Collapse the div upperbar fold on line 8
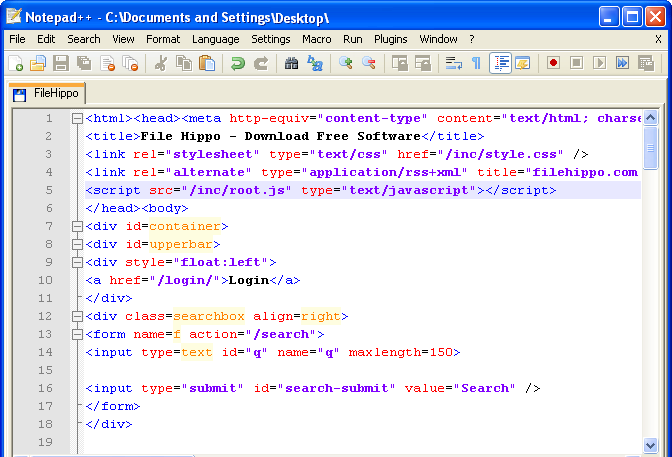Viewport: 672px width, 457px height. tap(77, 244)
